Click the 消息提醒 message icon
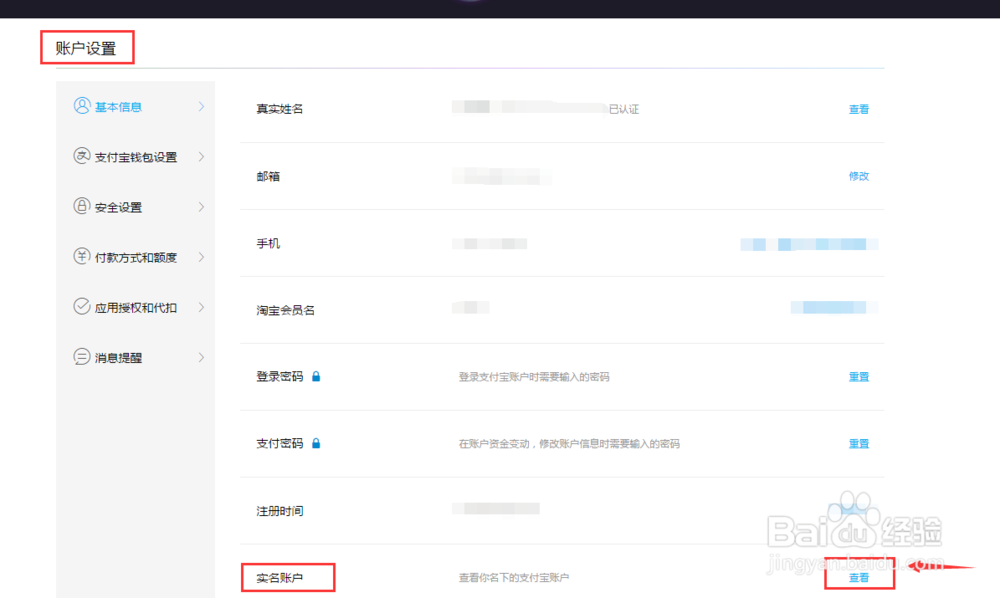The height and width of the screenshot is (598, 1000). (x=82, y=356)
